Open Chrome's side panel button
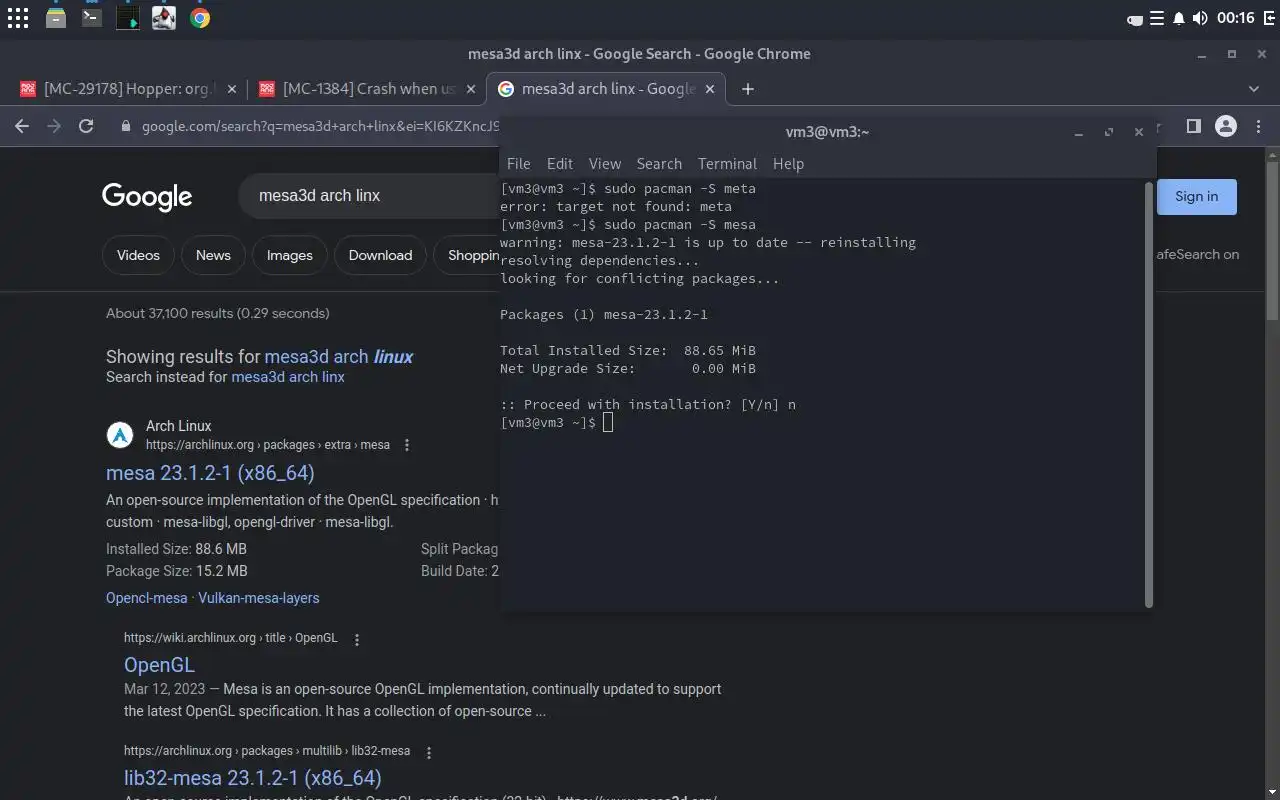The width and height of the screenshot is (1280, 800). coord(1193,126)
